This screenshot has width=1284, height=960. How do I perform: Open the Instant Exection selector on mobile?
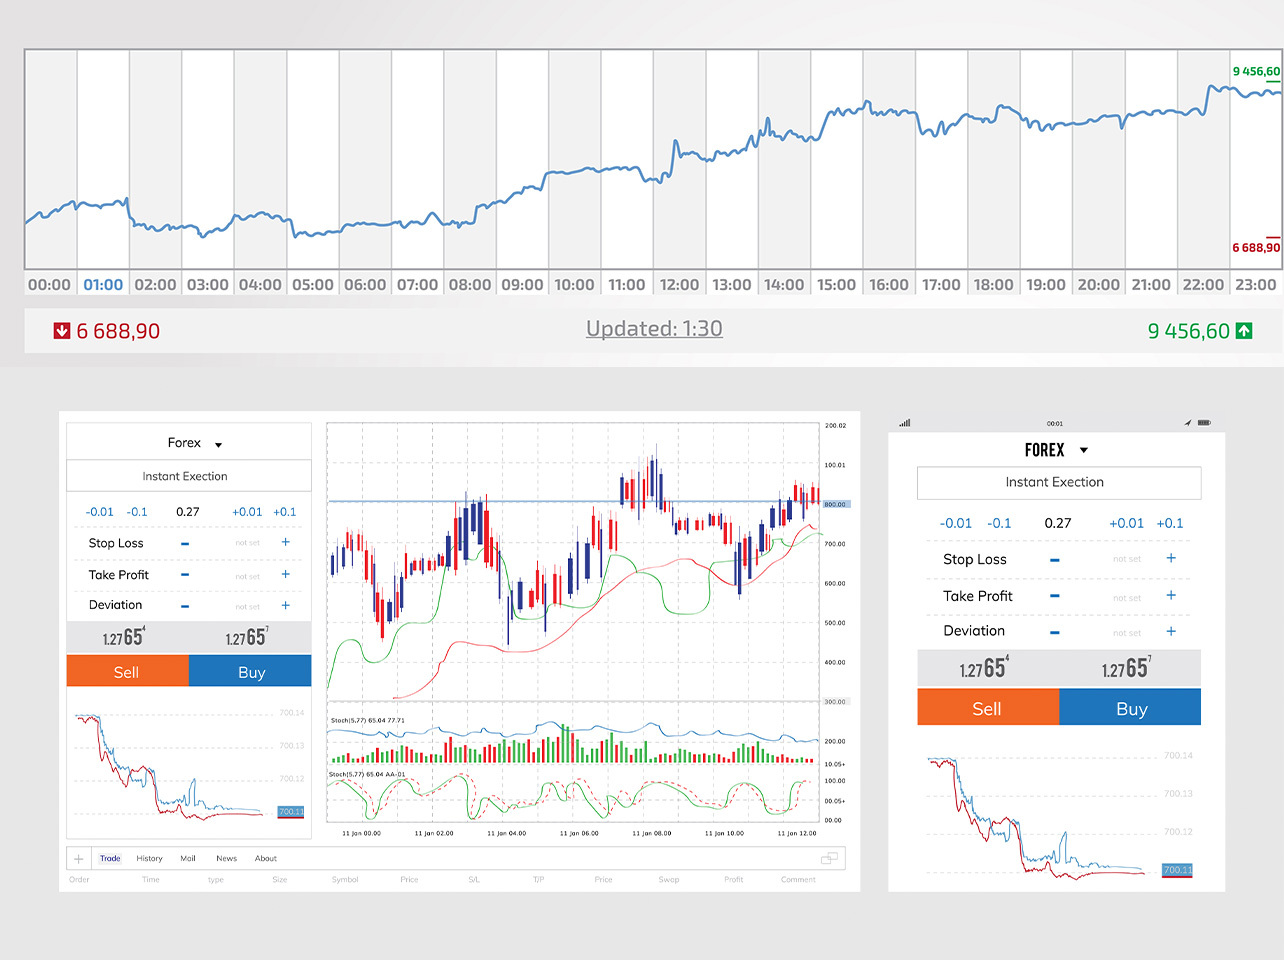coord(1059,483)
